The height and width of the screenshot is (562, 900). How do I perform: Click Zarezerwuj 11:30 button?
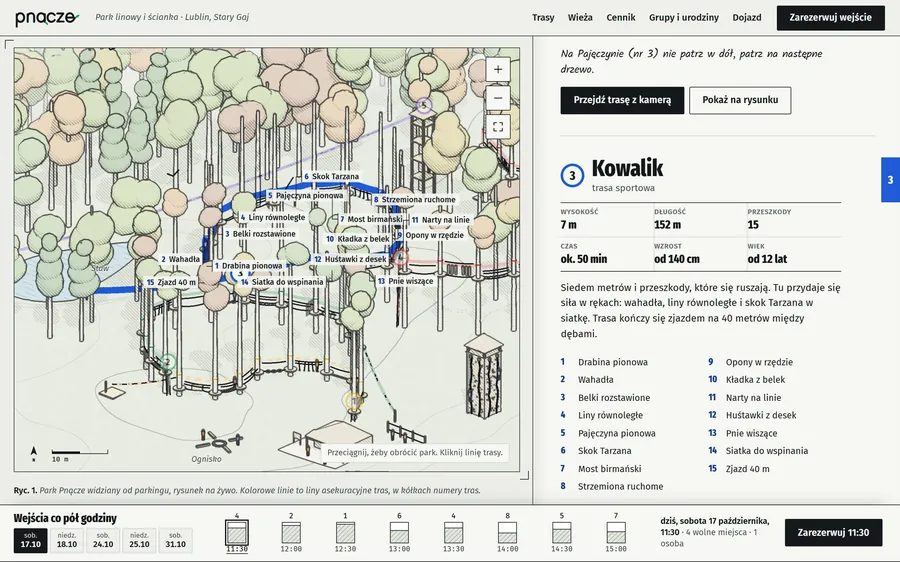833,533
